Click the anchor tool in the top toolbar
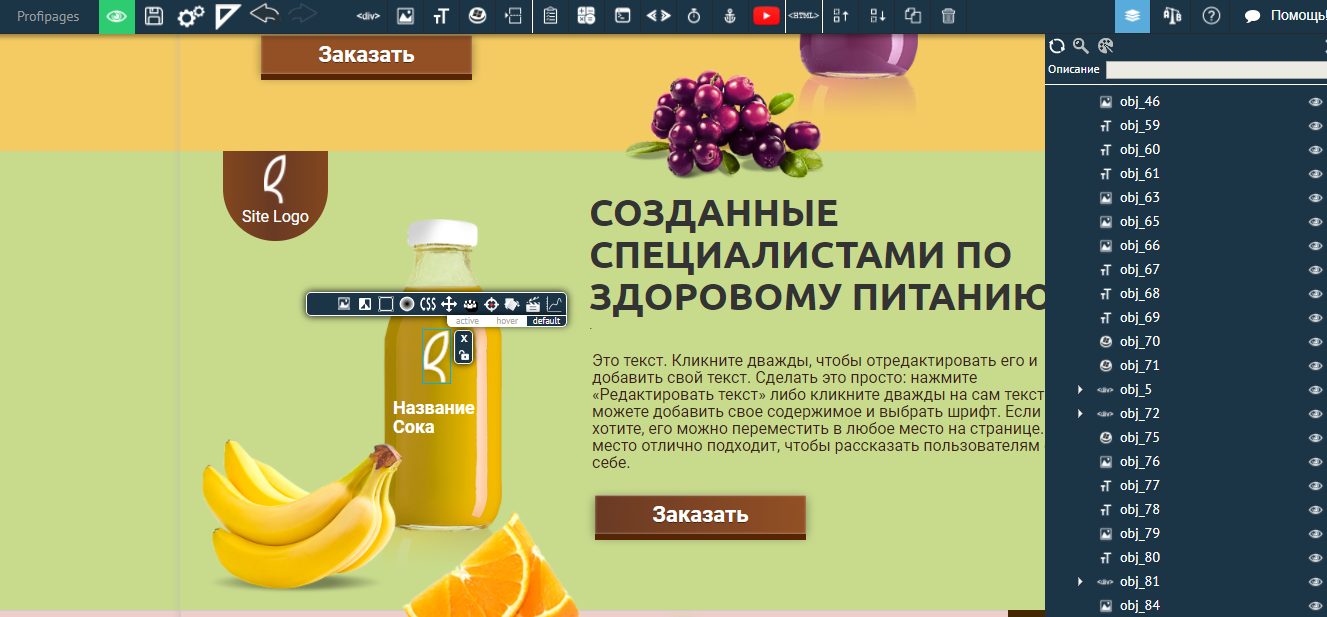Viewport: 1327px width, 617px height. pyautogui.click(x=729, y=16)
